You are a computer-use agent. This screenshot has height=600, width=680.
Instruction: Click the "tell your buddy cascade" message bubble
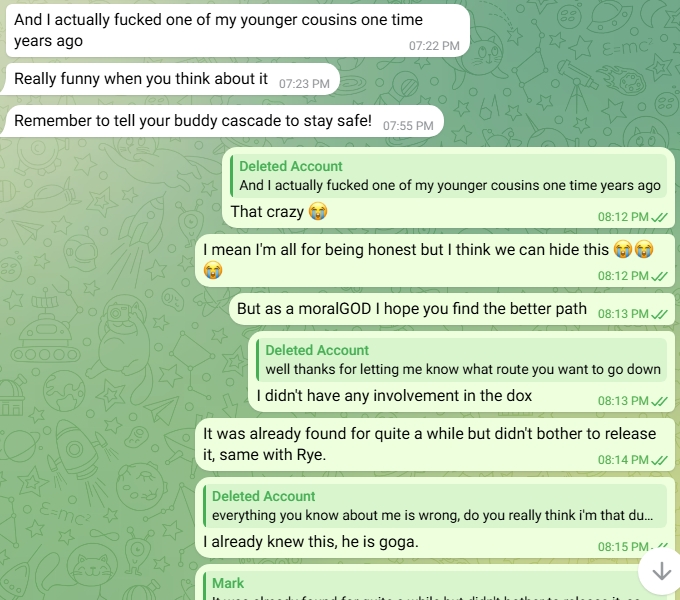click(193, 121)
